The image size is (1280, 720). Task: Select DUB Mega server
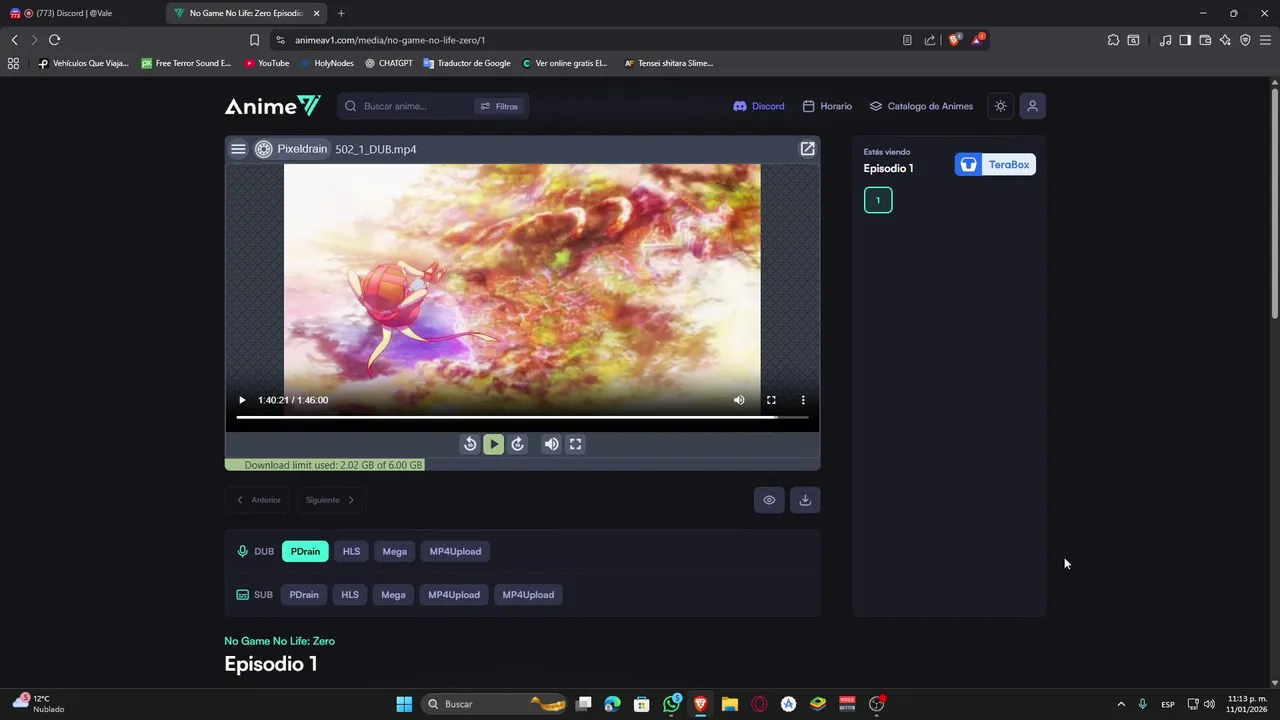(x=394, y=551)
